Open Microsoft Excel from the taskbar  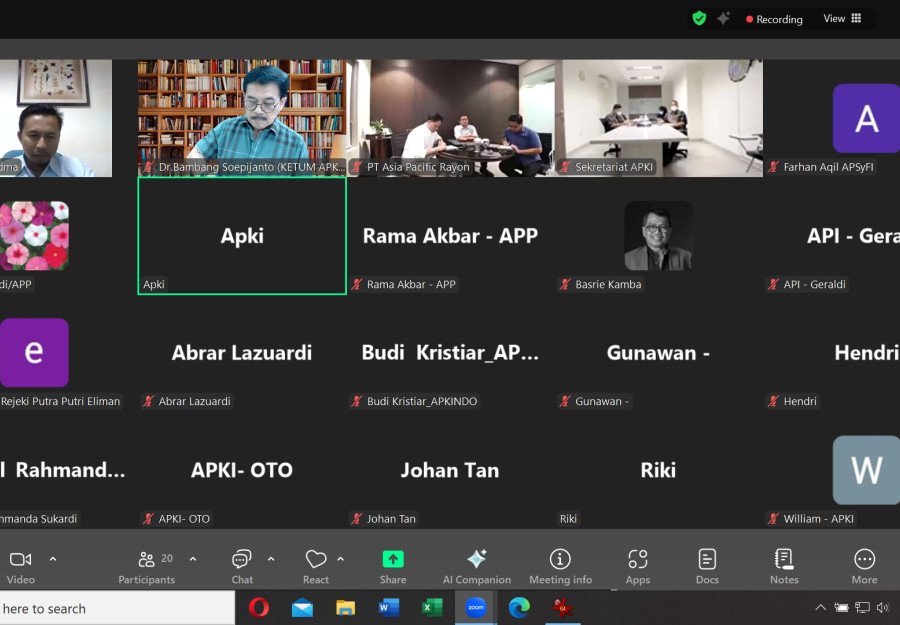click(432, 608)
